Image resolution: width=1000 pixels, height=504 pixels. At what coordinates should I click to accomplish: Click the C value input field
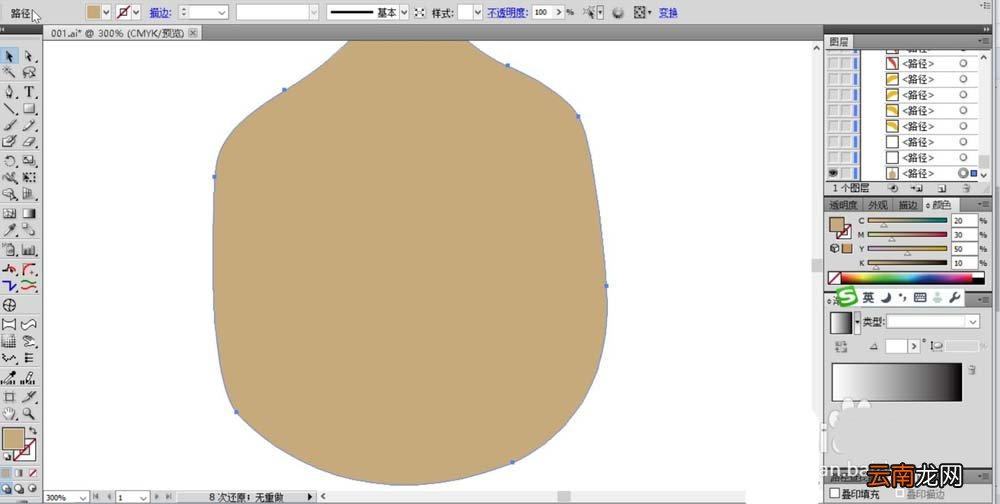pyautogui.click(x=964, y=221)
